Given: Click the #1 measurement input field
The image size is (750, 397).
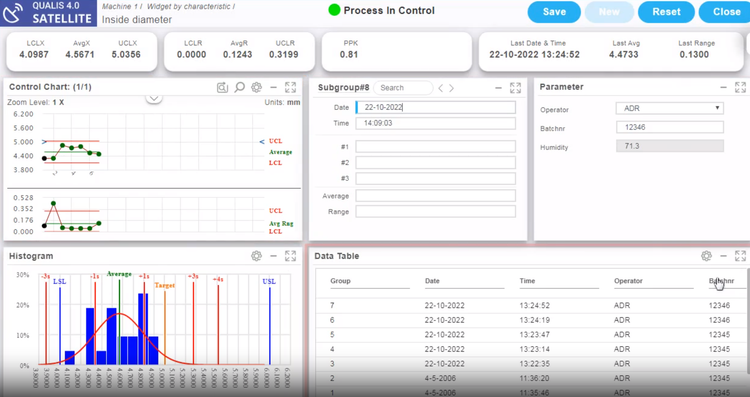Looking at the screenshot, I should 436,146.
